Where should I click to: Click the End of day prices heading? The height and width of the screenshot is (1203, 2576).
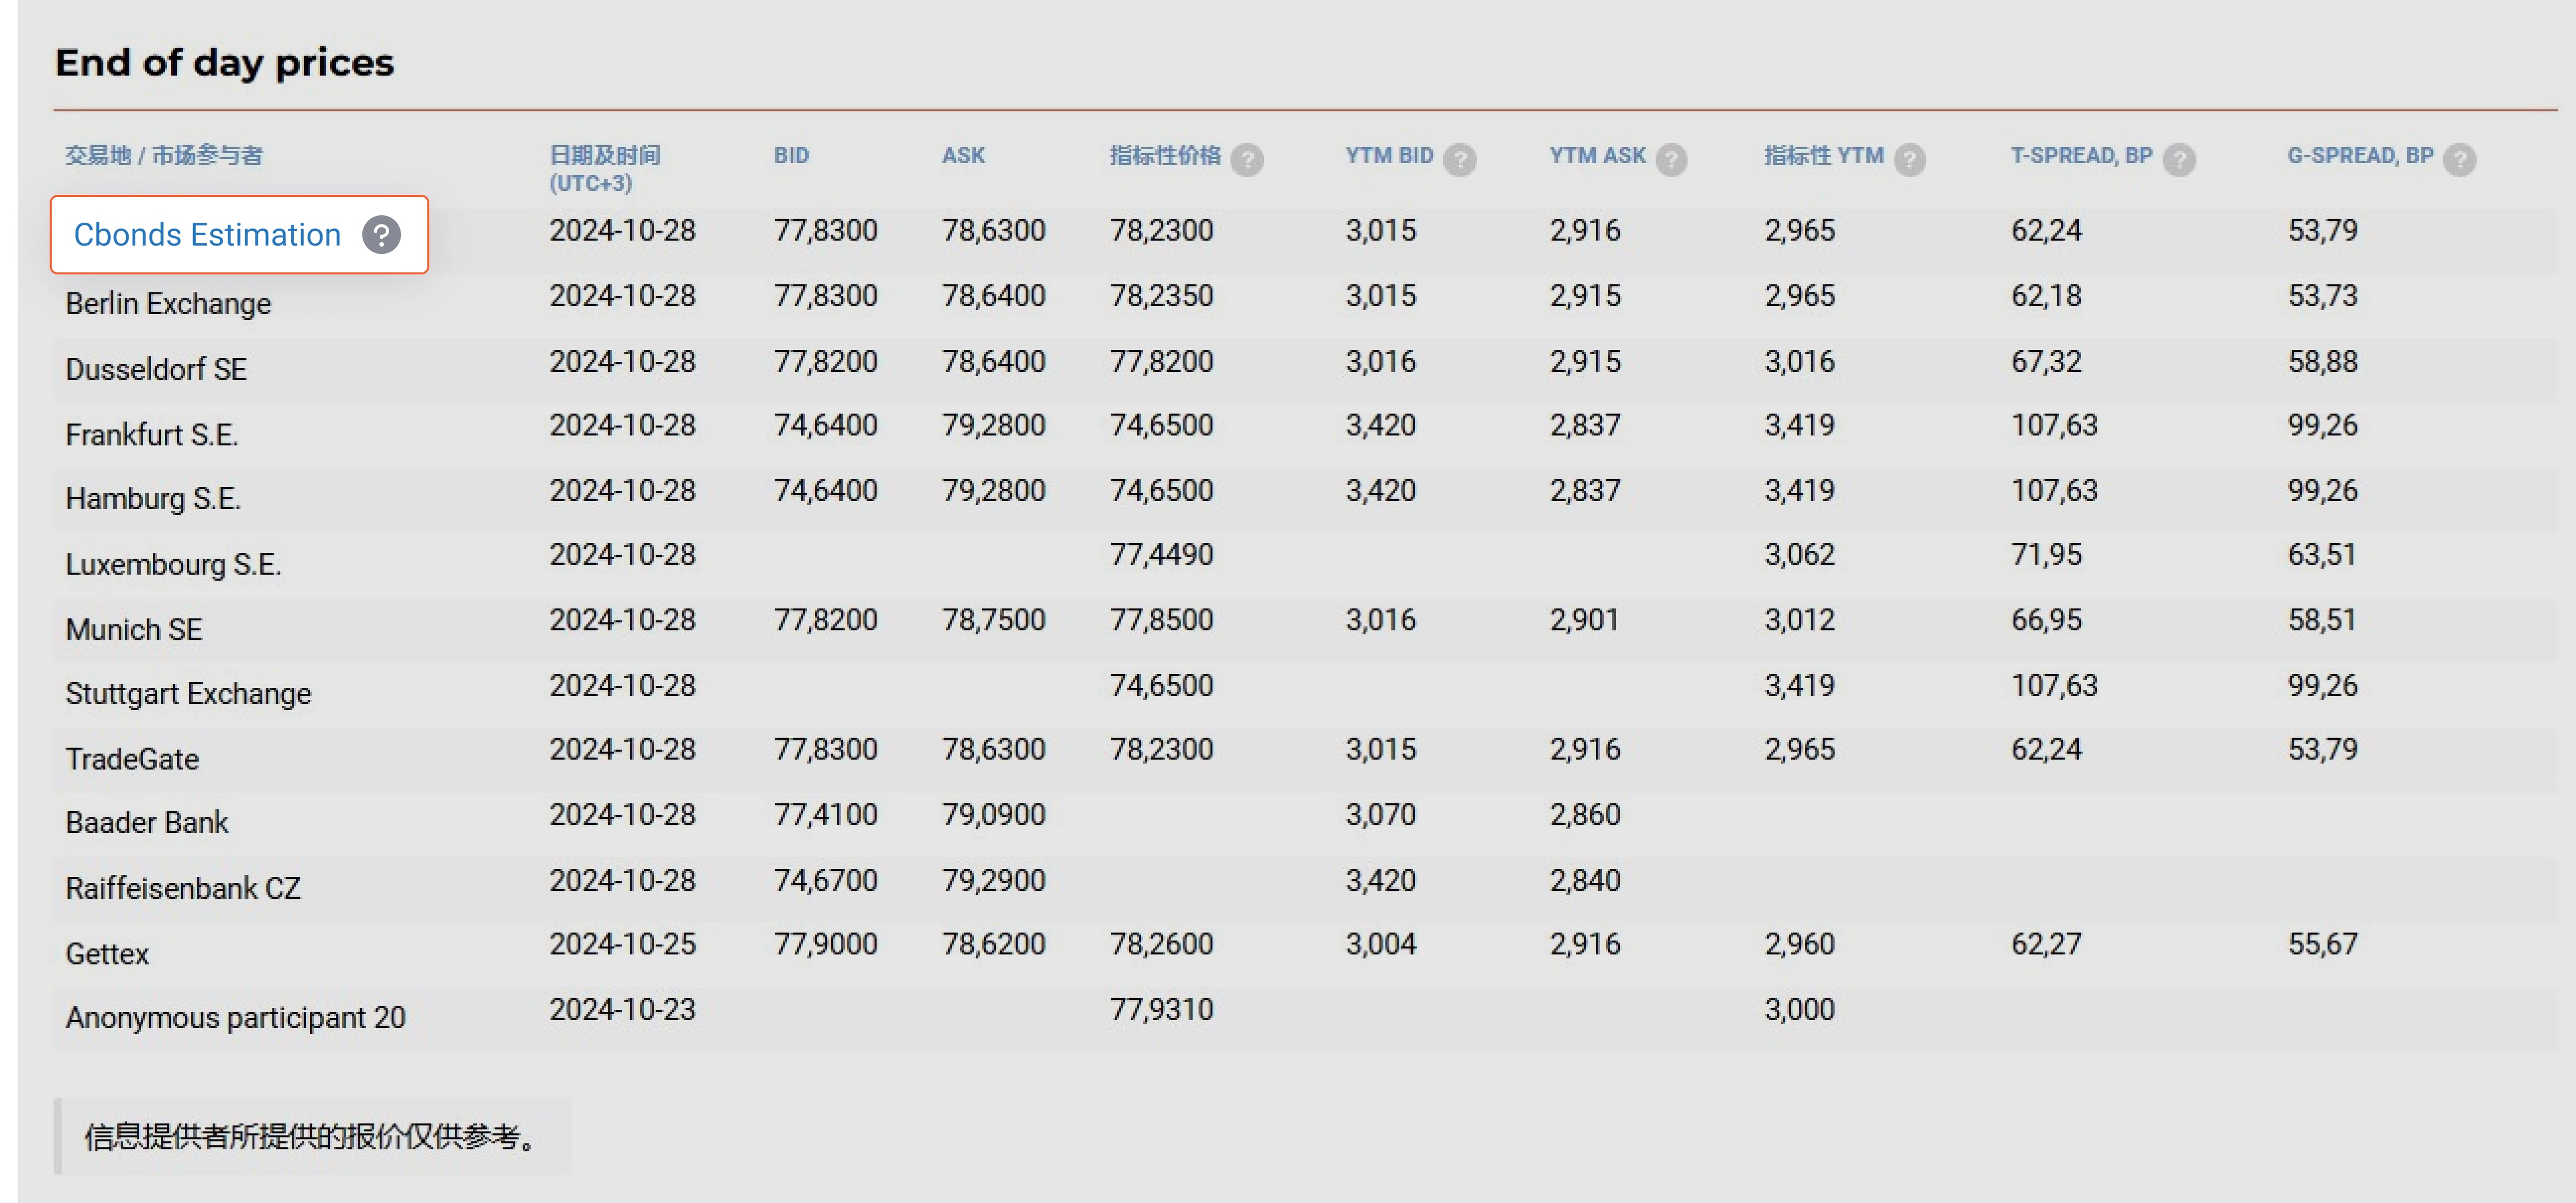(x=224, y=63)
